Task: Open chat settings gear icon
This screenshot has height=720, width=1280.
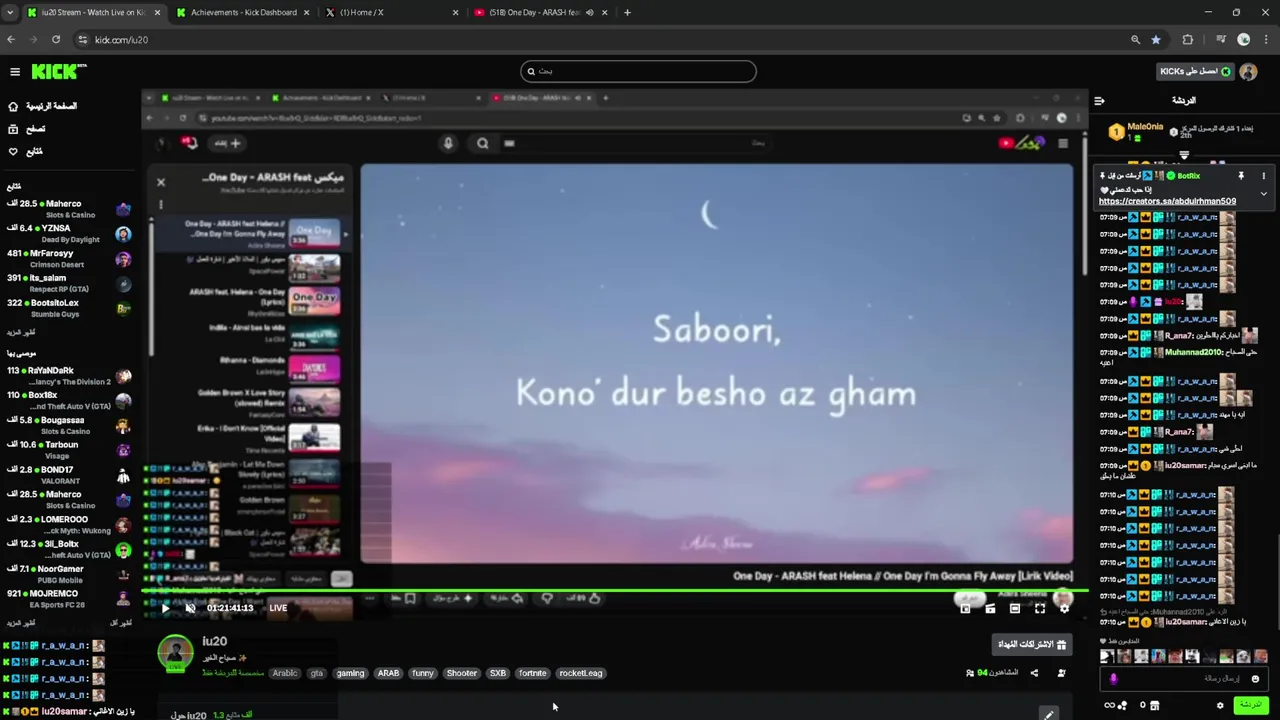Action: [1220, 705]
